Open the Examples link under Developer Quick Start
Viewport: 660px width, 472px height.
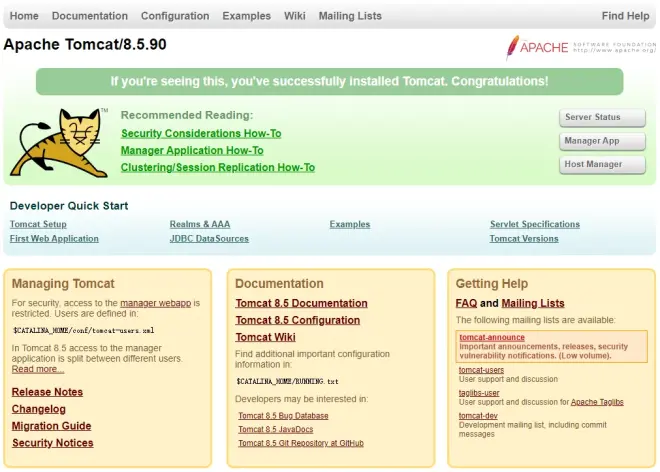350,224
